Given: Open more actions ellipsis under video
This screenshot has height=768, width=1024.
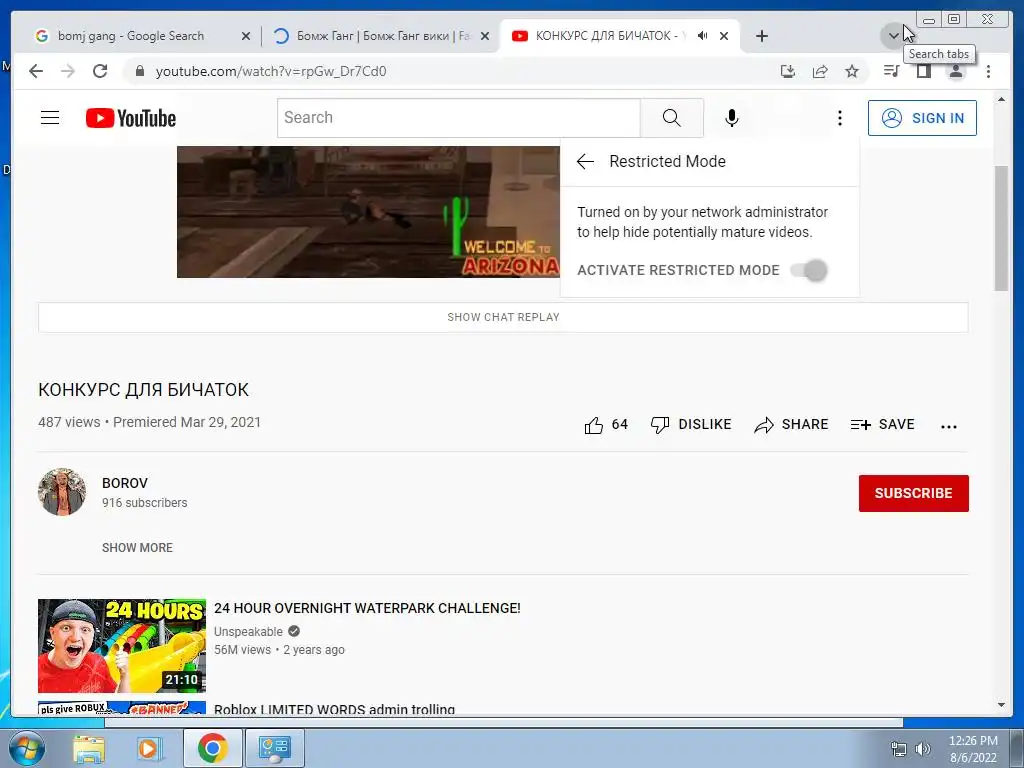Looking at the screenshot, I should click(948, 426).
